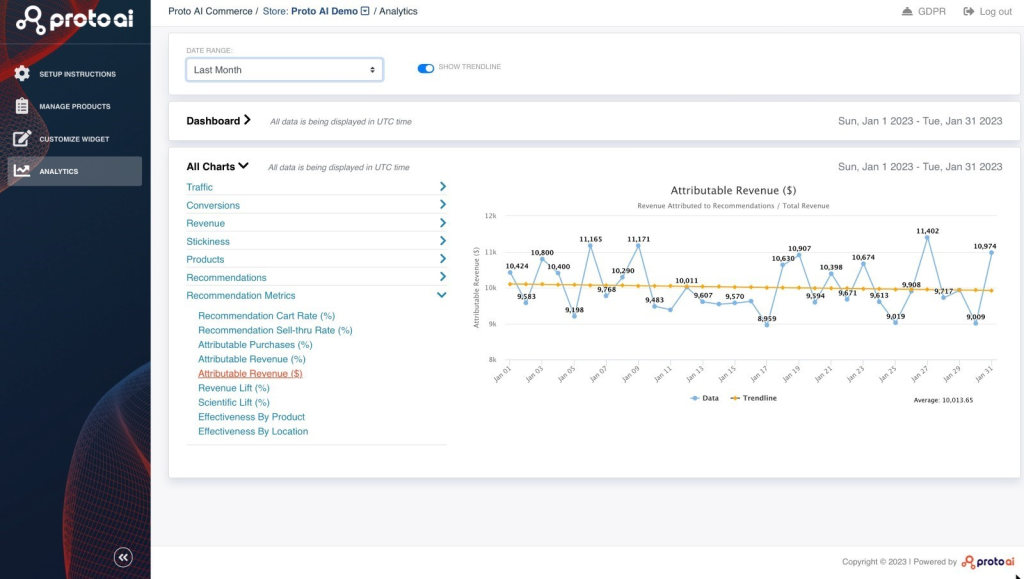Open the Setup Instructions menu item
This screenshot has height=579, width=1024.
pyautogui.click(x=74, y=74)
